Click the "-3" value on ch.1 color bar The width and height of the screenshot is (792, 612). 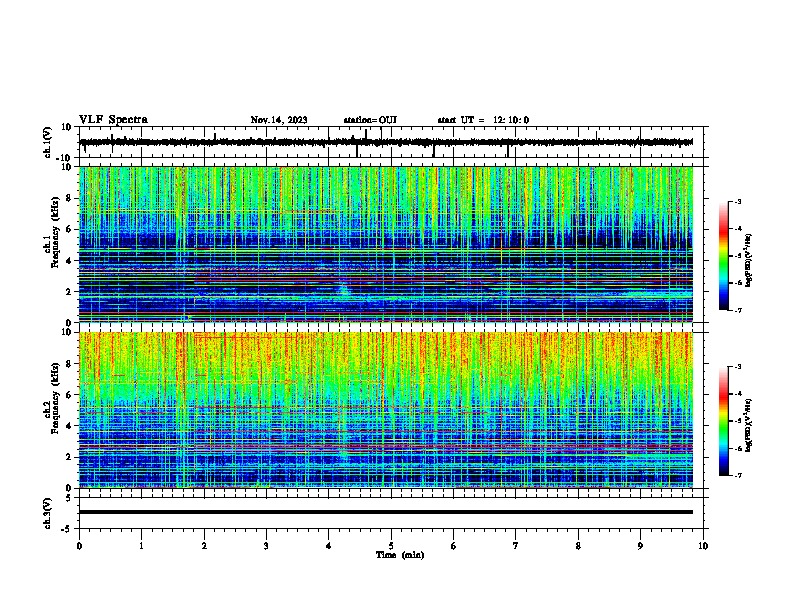pyautogui.click(x=737, y=202)
